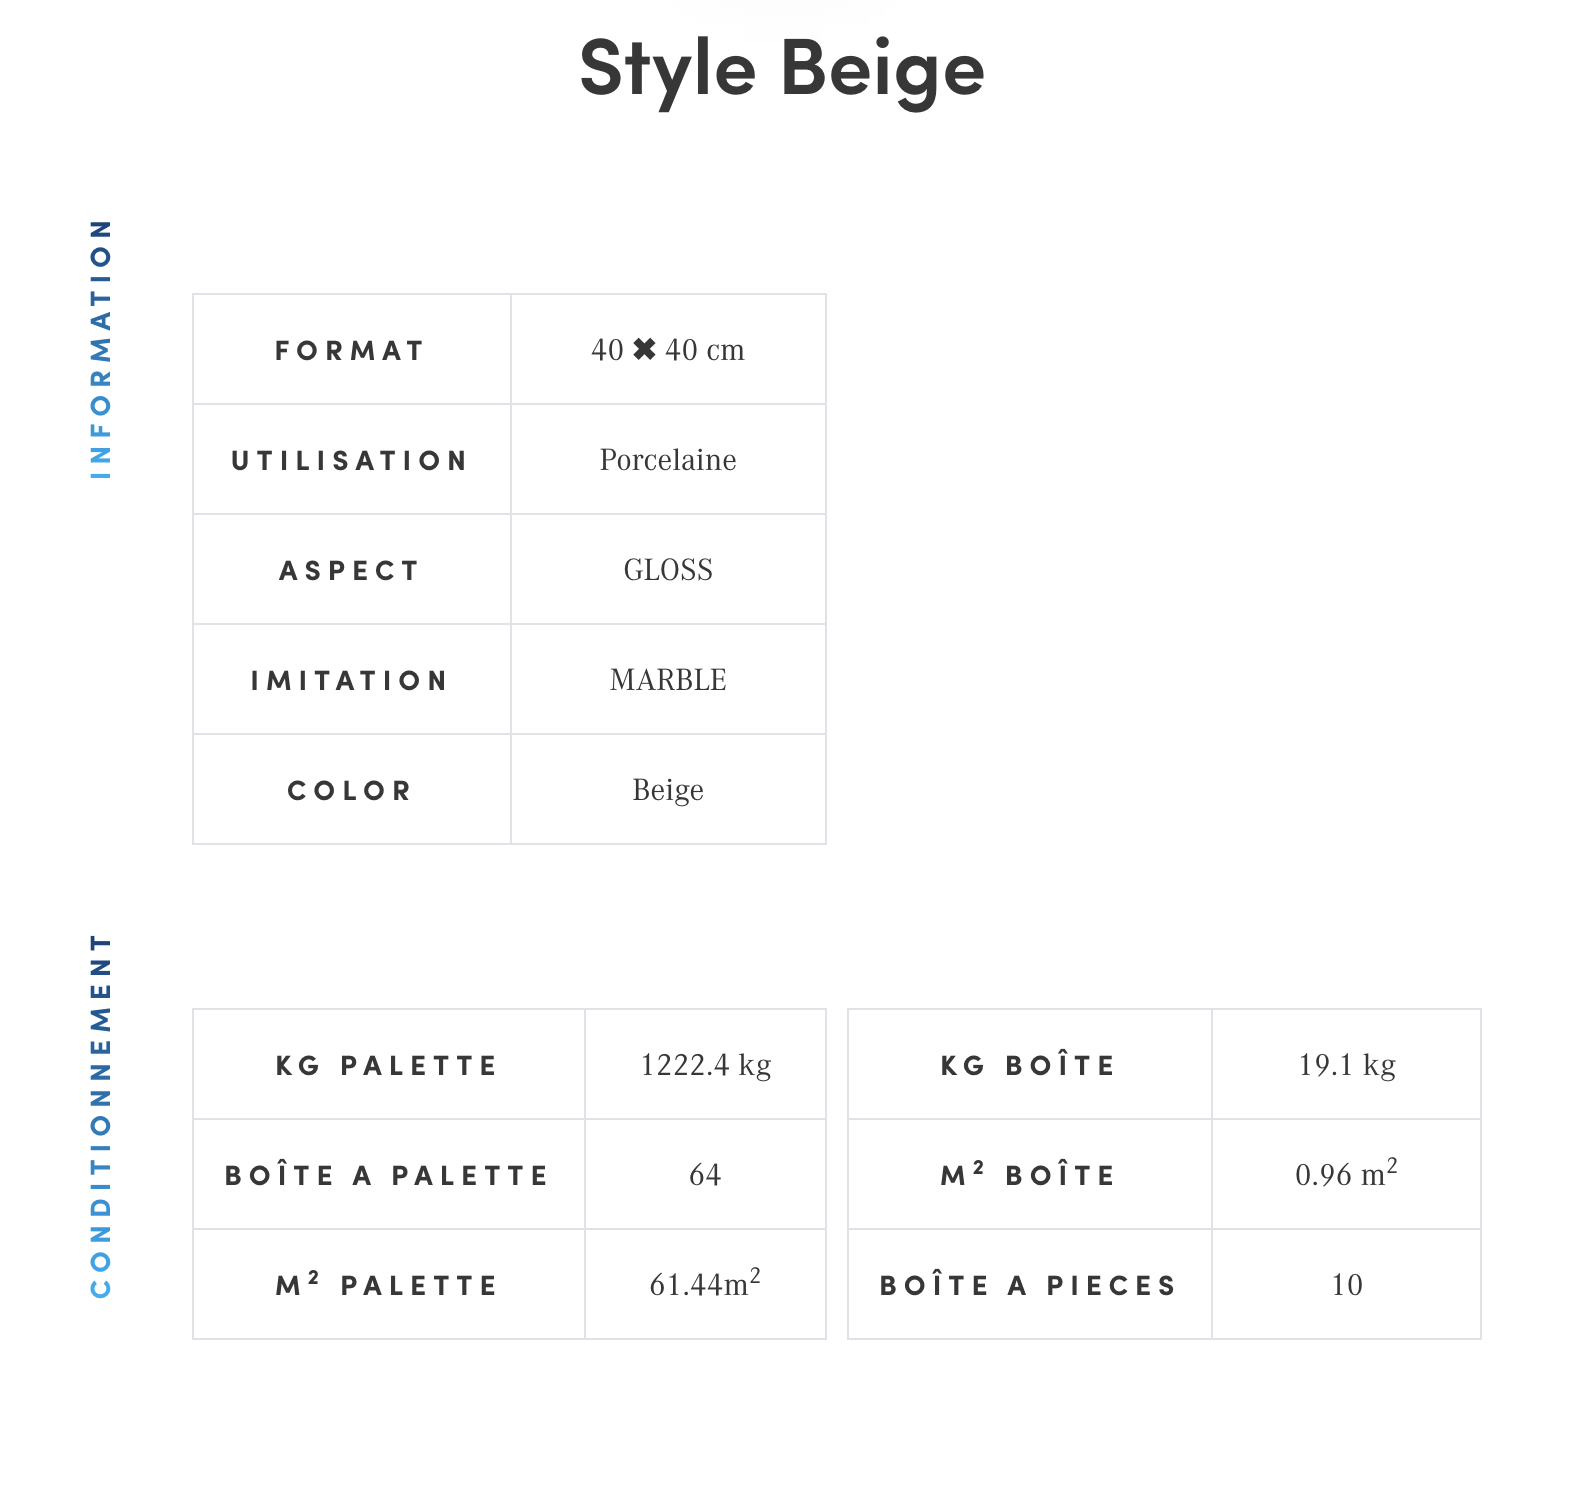Click the KG BOÎTE label
1572x1510 pixels.
tap(1029, 1066)
